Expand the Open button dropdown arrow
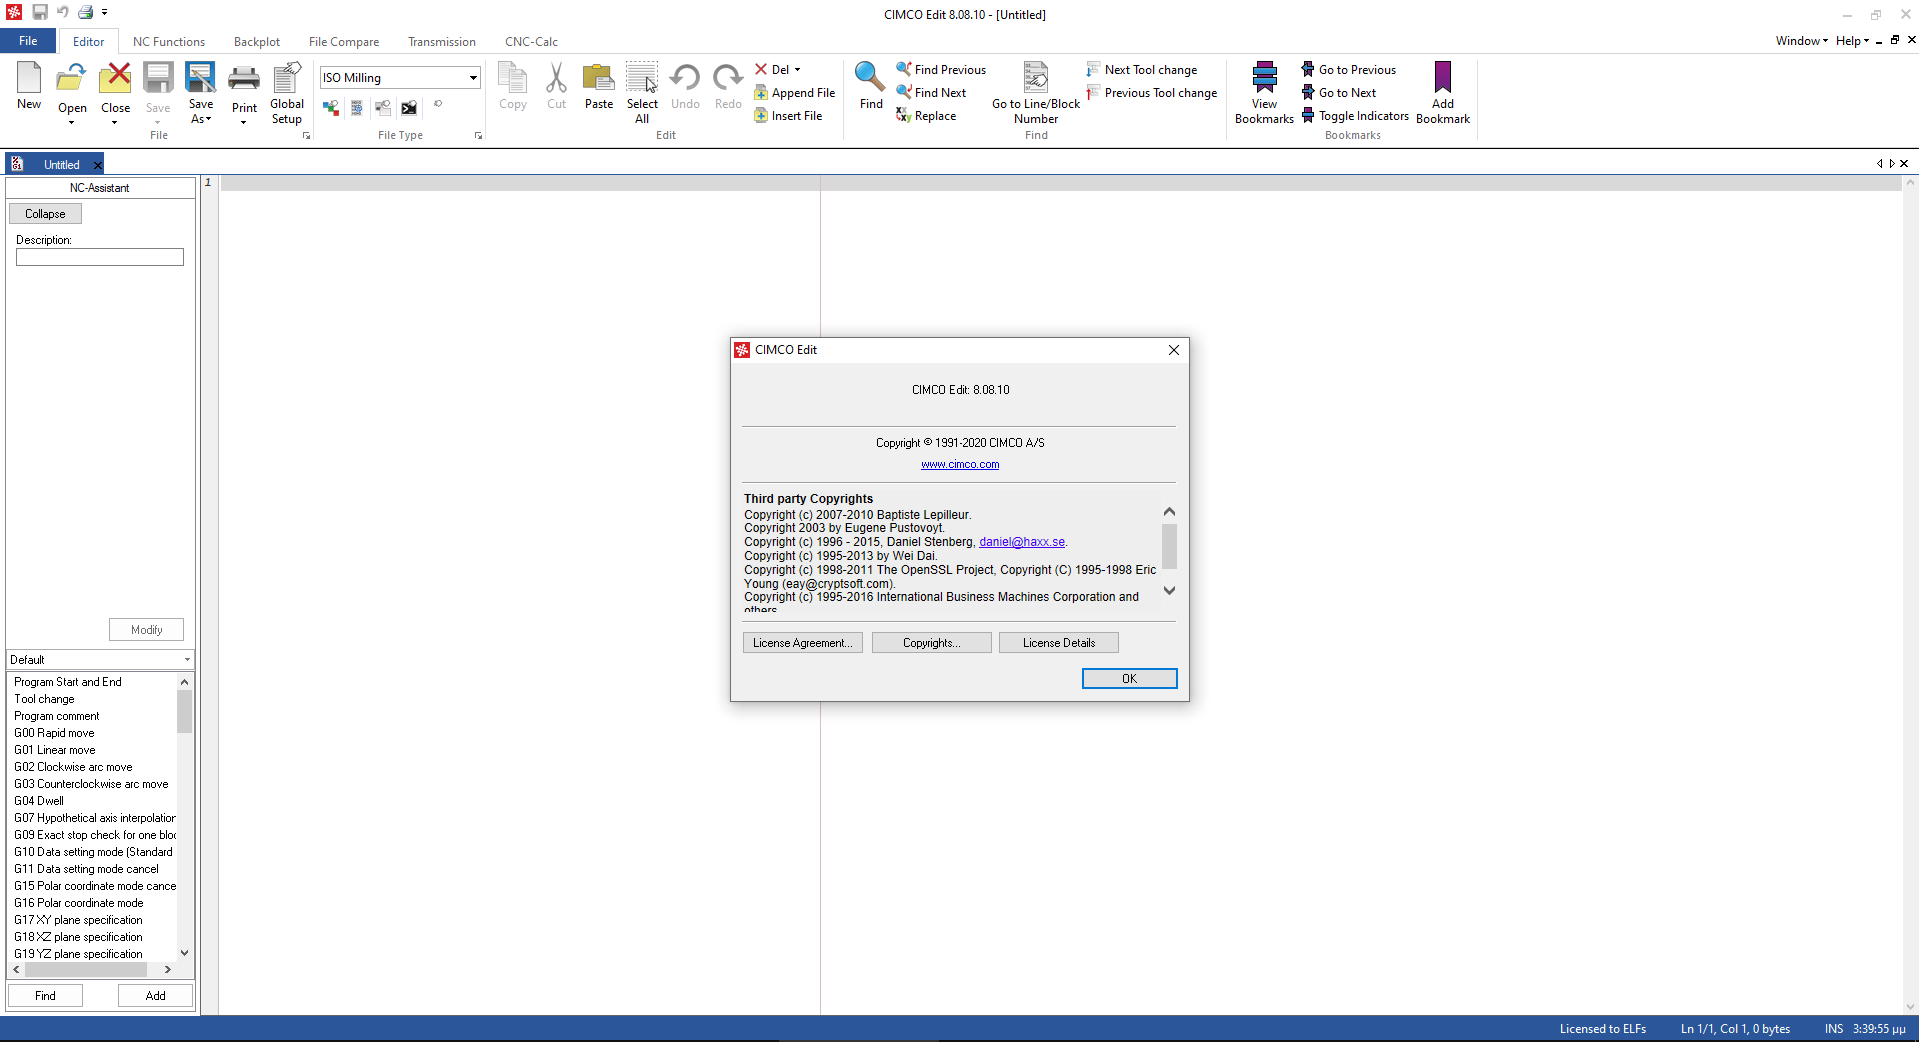The height and width of the screenshot is (1042, 1919). click(72, 122)
